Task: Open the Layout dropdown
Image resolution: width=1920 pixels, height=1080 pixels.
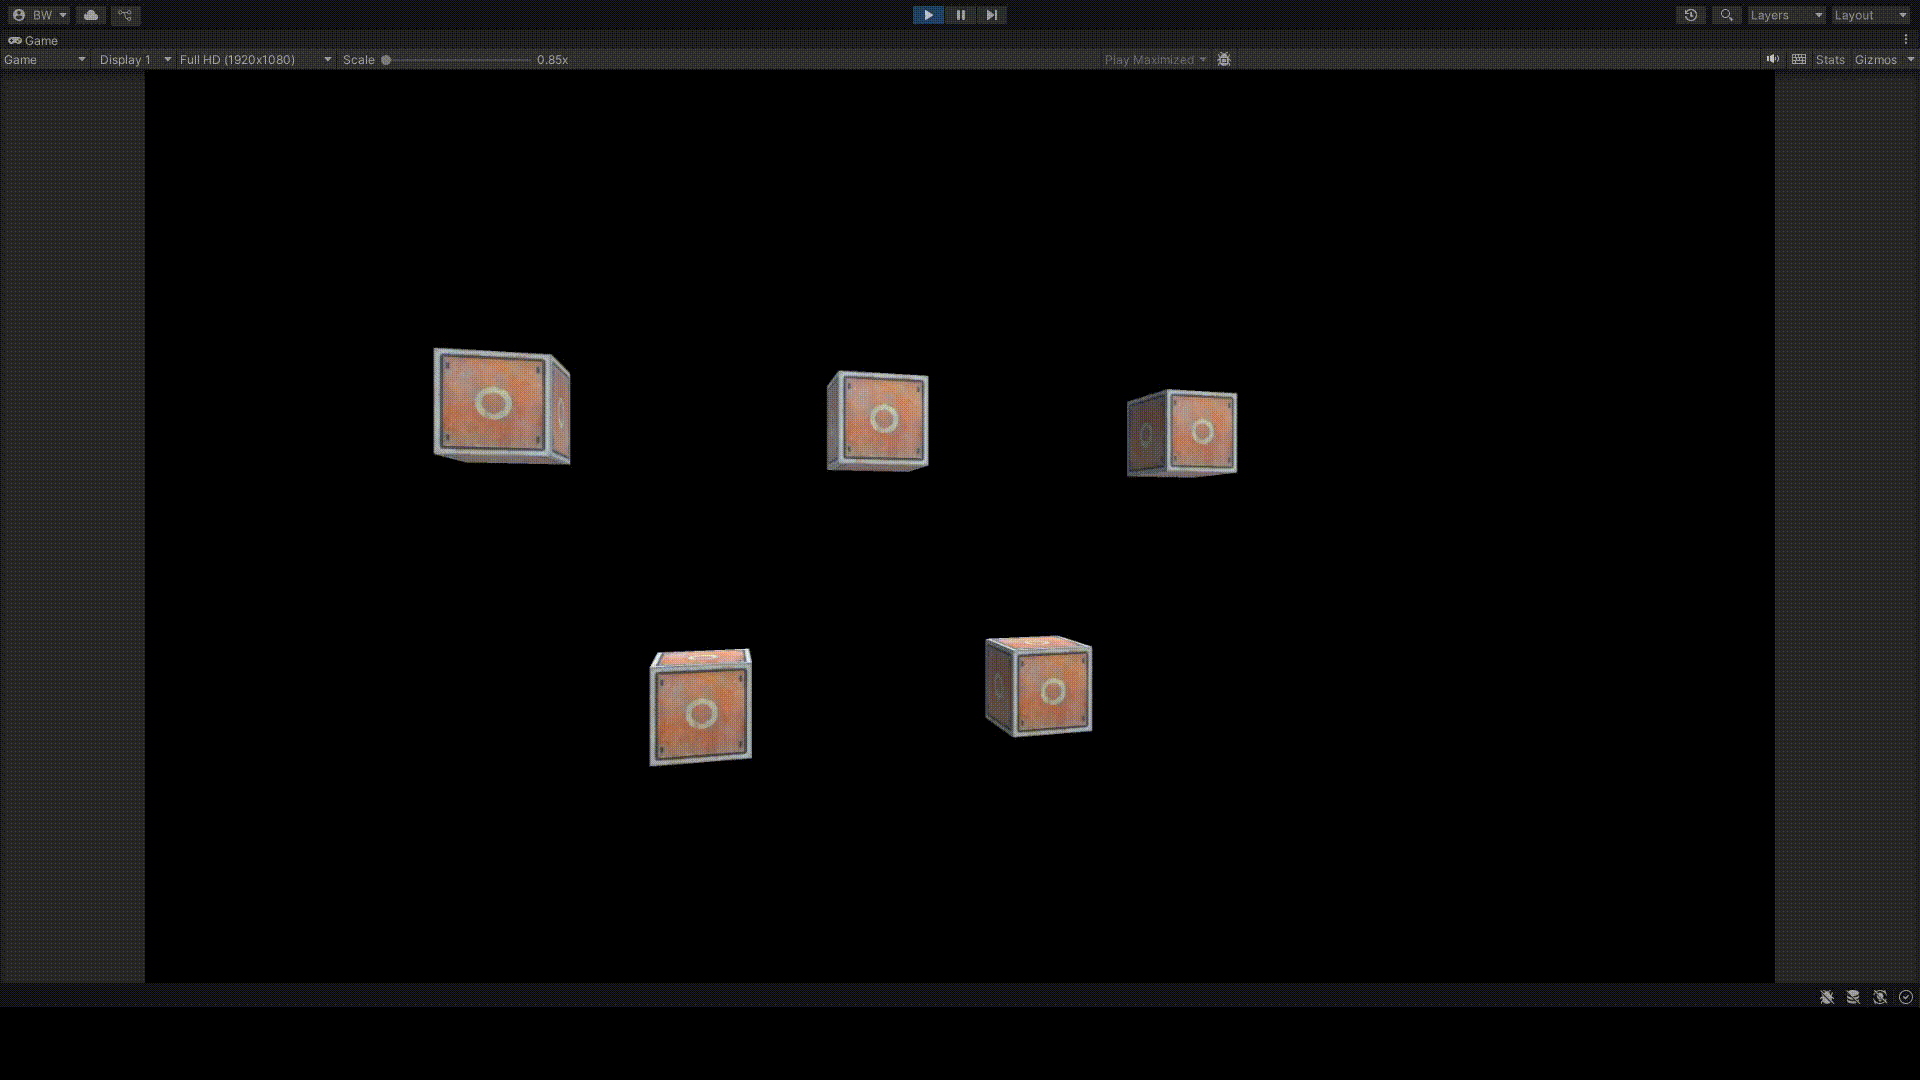Action: pos(1870,15)
